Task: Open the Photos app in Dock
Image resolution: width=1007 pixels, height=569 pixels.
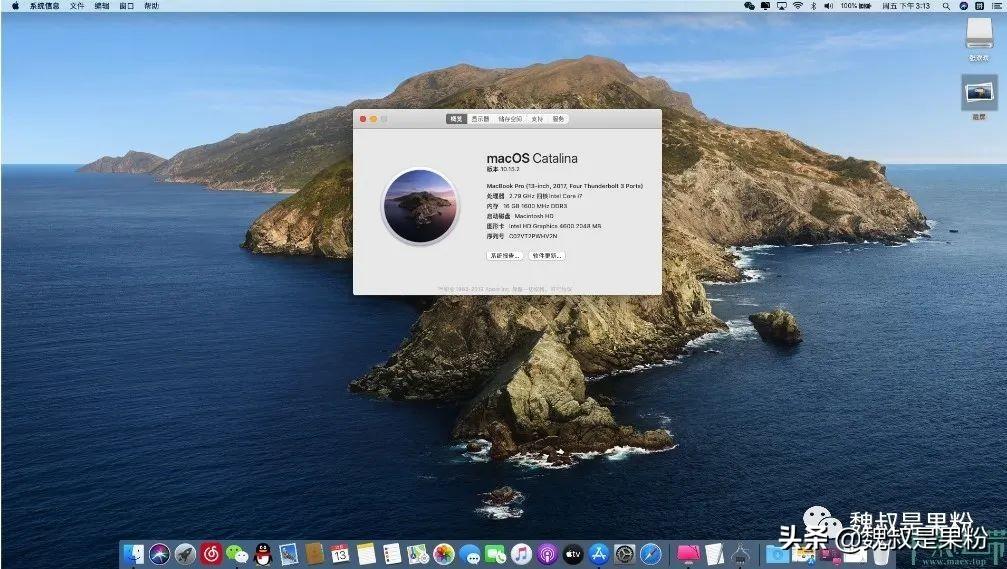Action: pyautogui.click(x=444, y=553)
